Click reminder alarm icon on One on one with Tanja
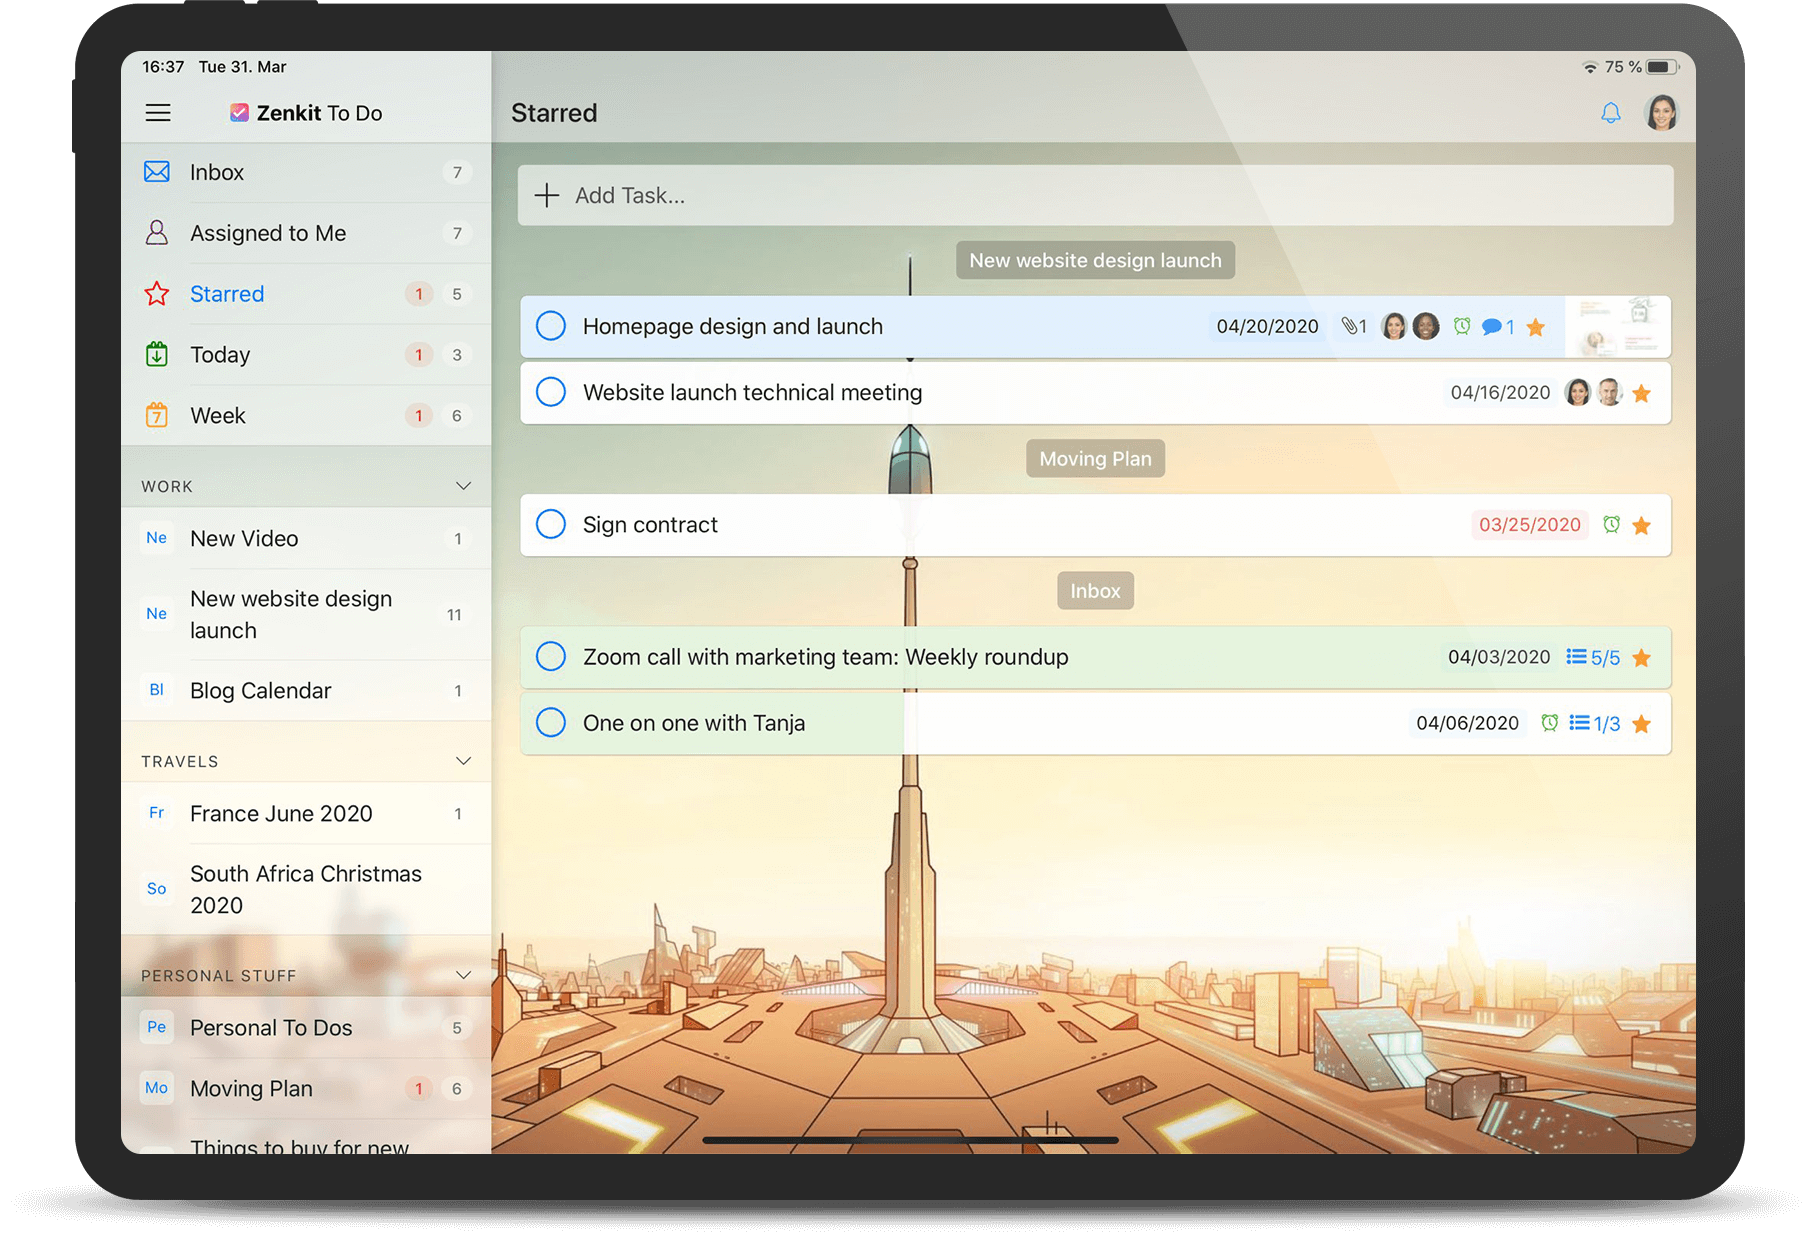Viewport: 1817px width, 1237px height. 1549,723
